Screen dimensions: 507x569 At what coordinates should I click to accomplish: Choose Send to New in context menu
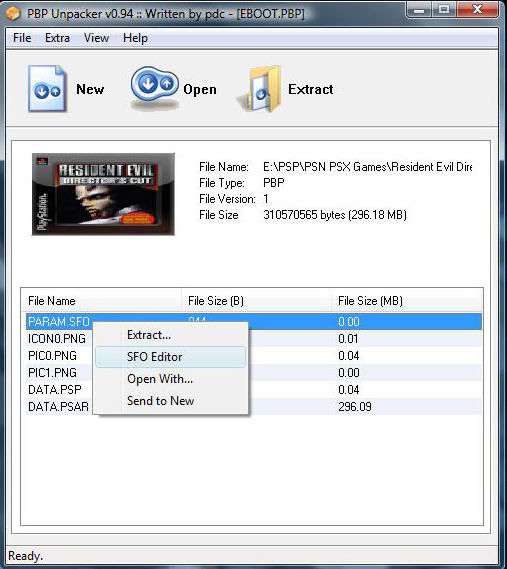click(x=171, y=401)
